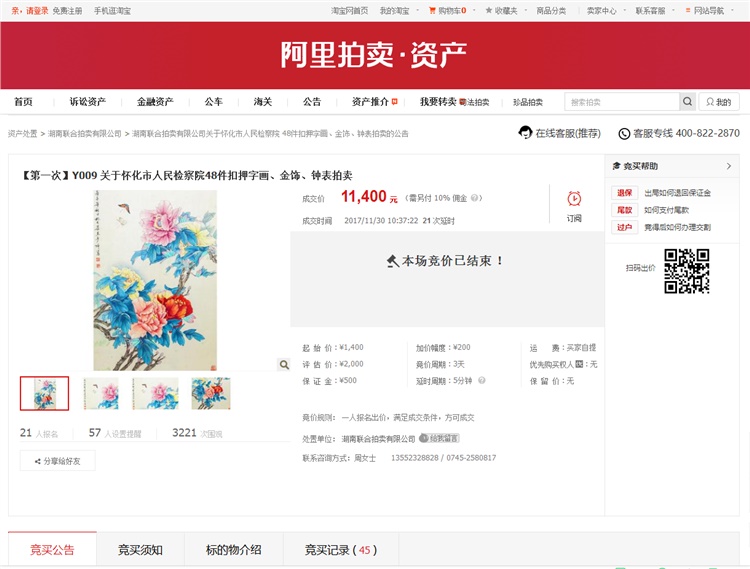The image size is (750, 569).
Task: Expand the bid help panel chevron
Action: pyautogui.click(x=729, y=166)
